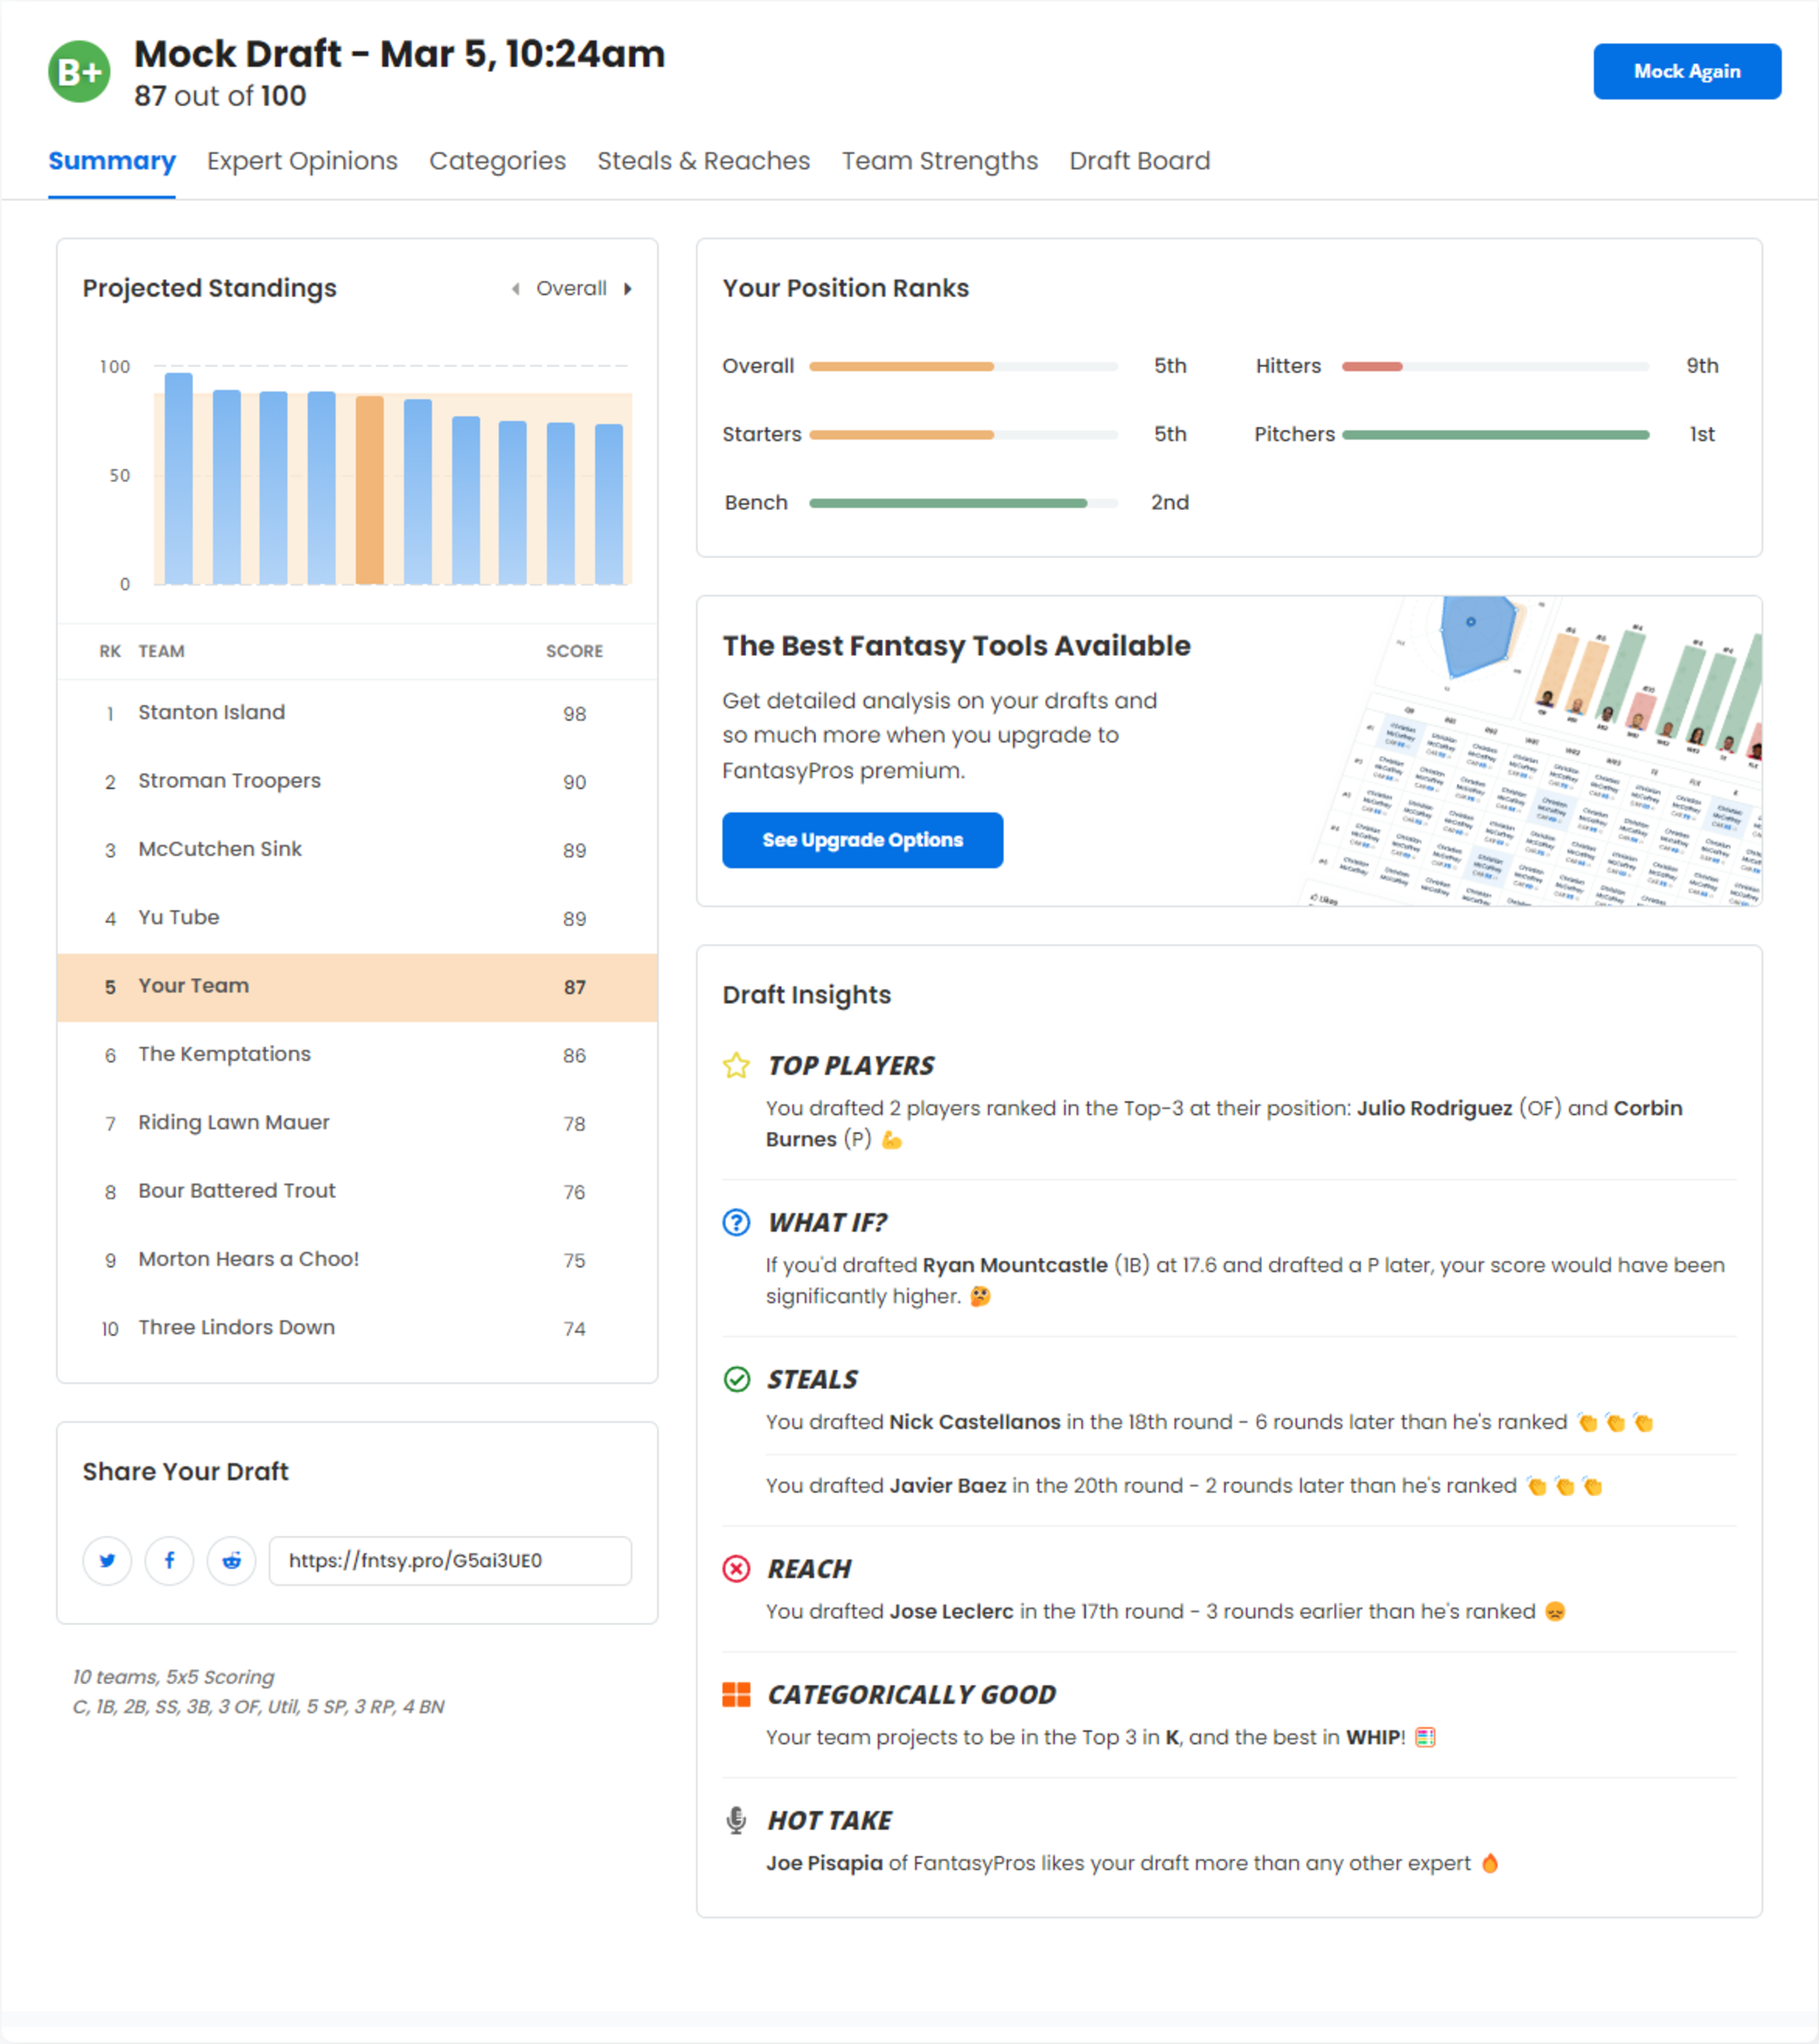Switch to the Draft Board tab

[x=1136, y=162]
